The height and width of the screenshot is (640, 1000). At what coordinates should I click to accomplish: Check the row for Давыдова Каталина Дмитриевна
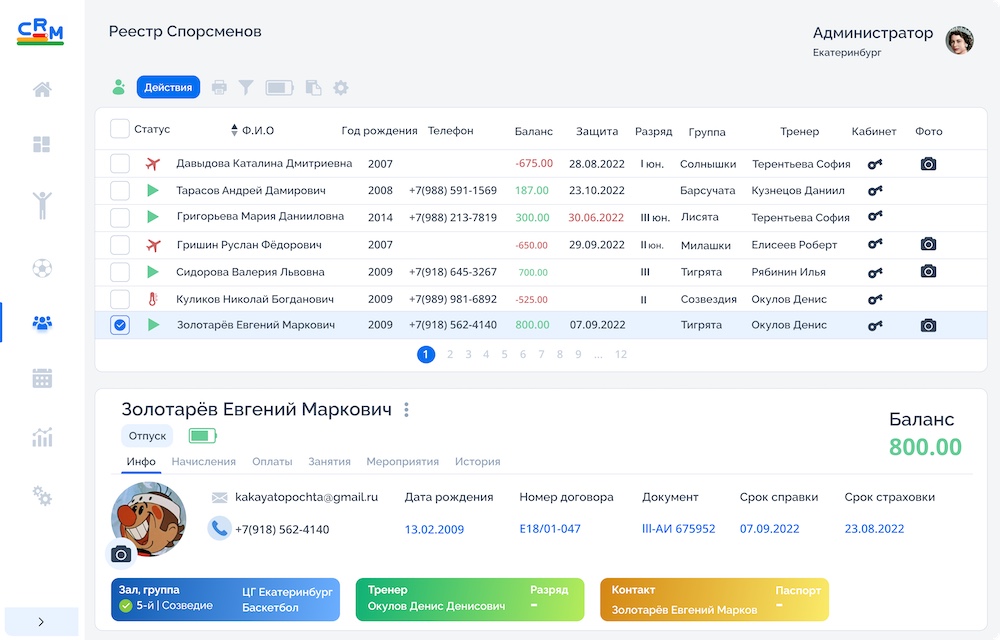[120, 163]
